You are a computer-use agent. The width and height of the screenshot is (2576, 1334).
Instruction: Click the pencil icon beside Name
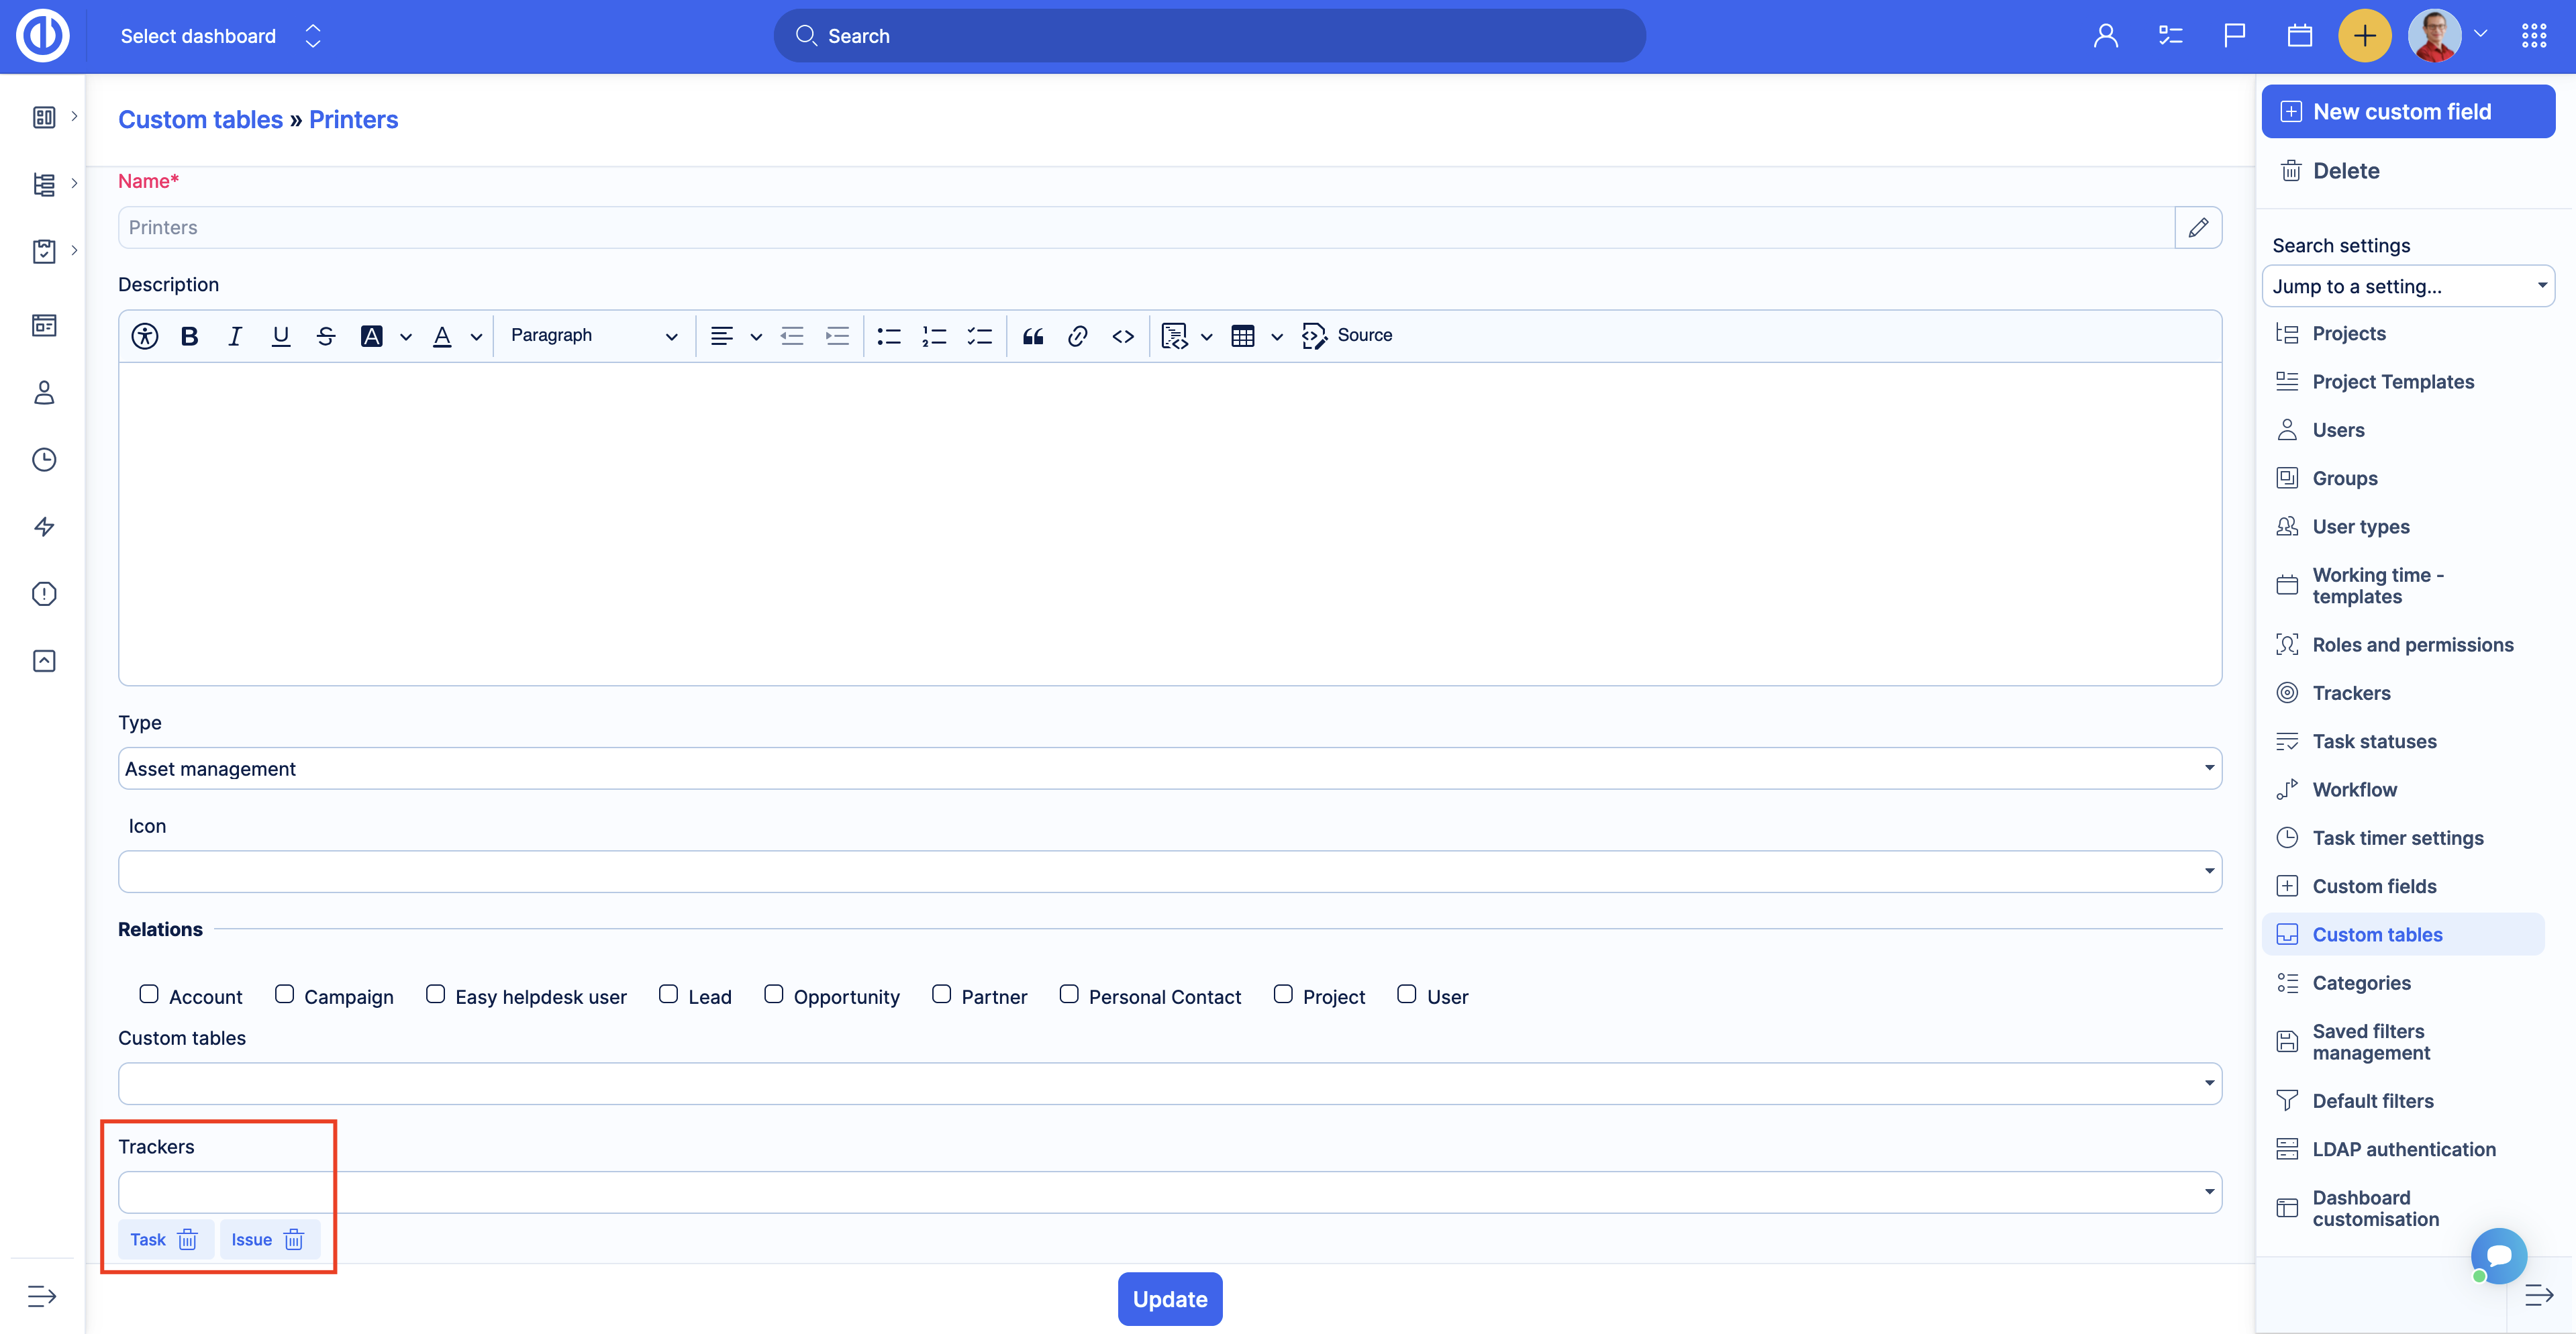(x=2198, y=228)
